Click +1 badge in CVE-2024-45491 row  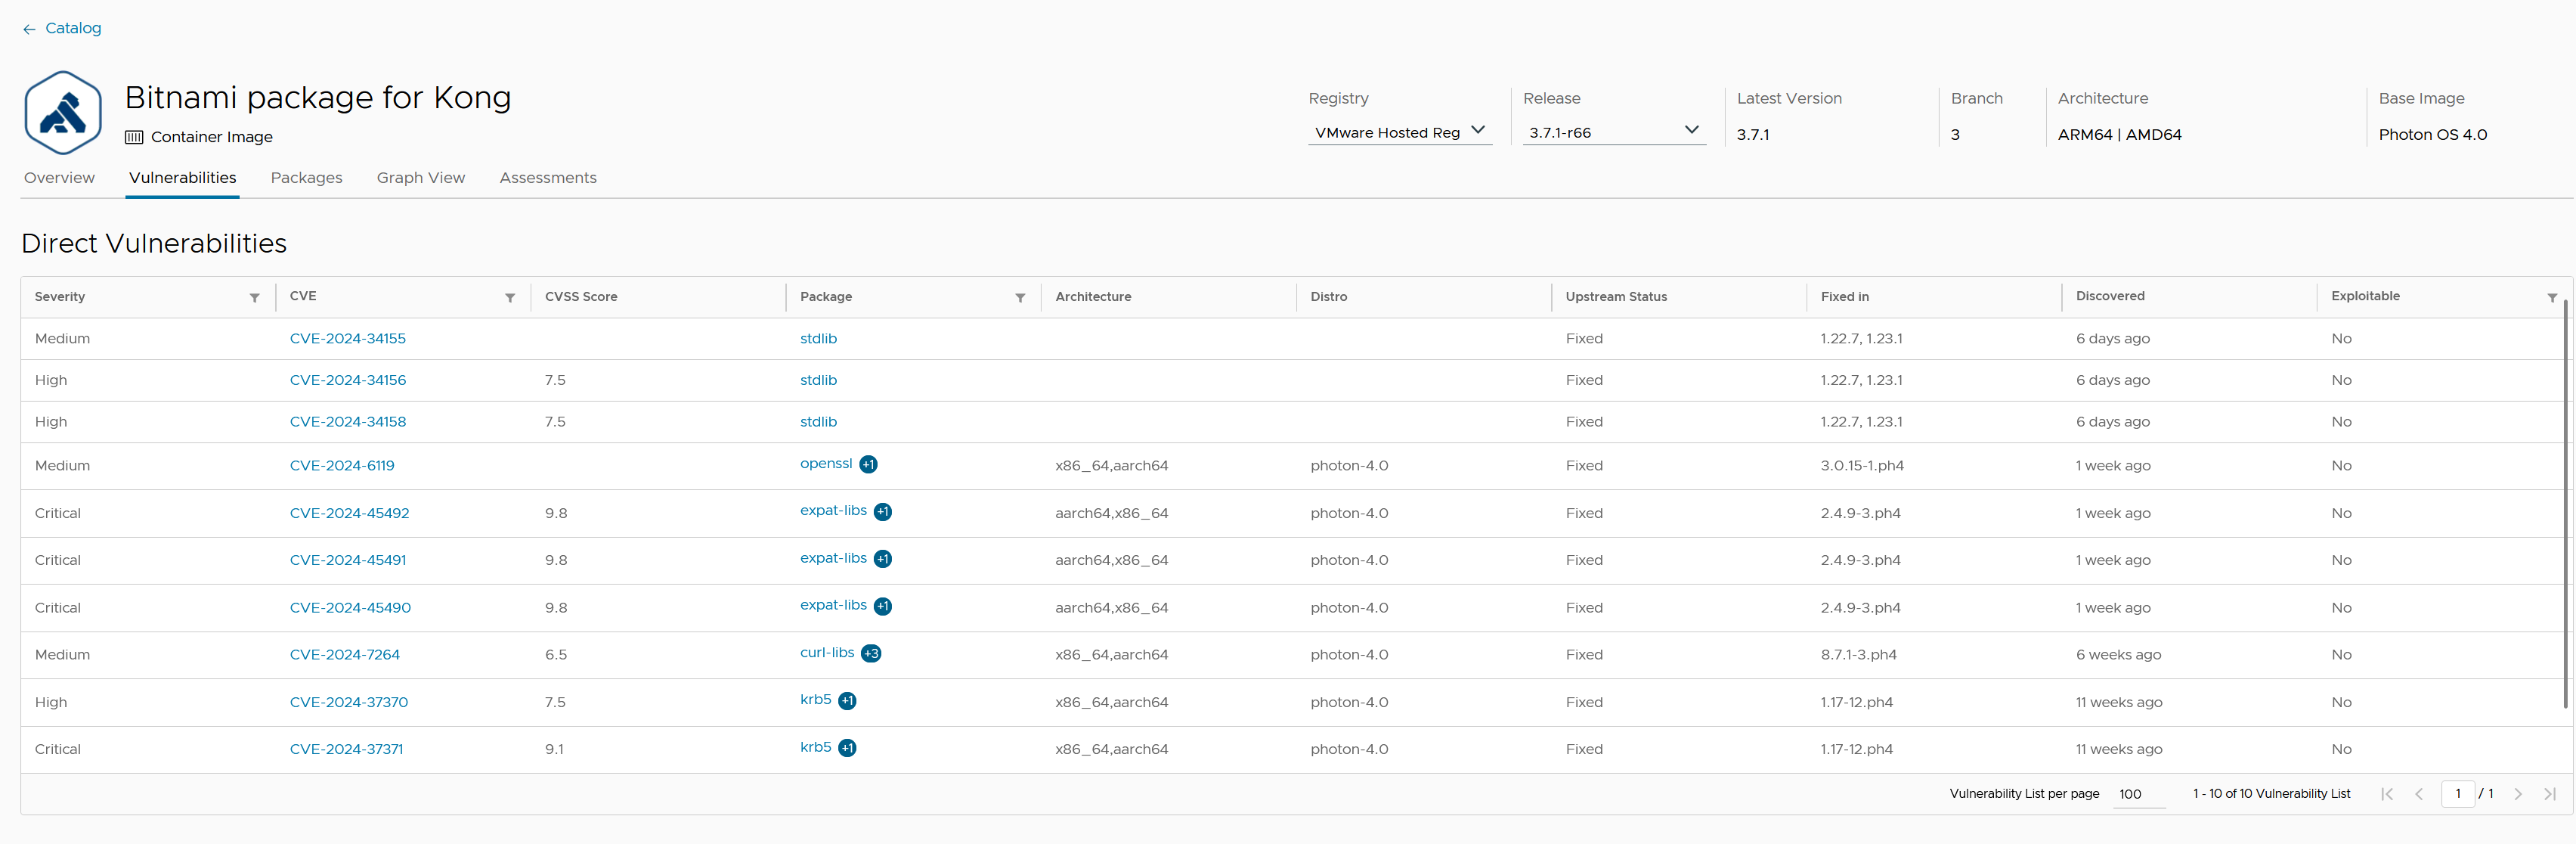tap(882, 559)
